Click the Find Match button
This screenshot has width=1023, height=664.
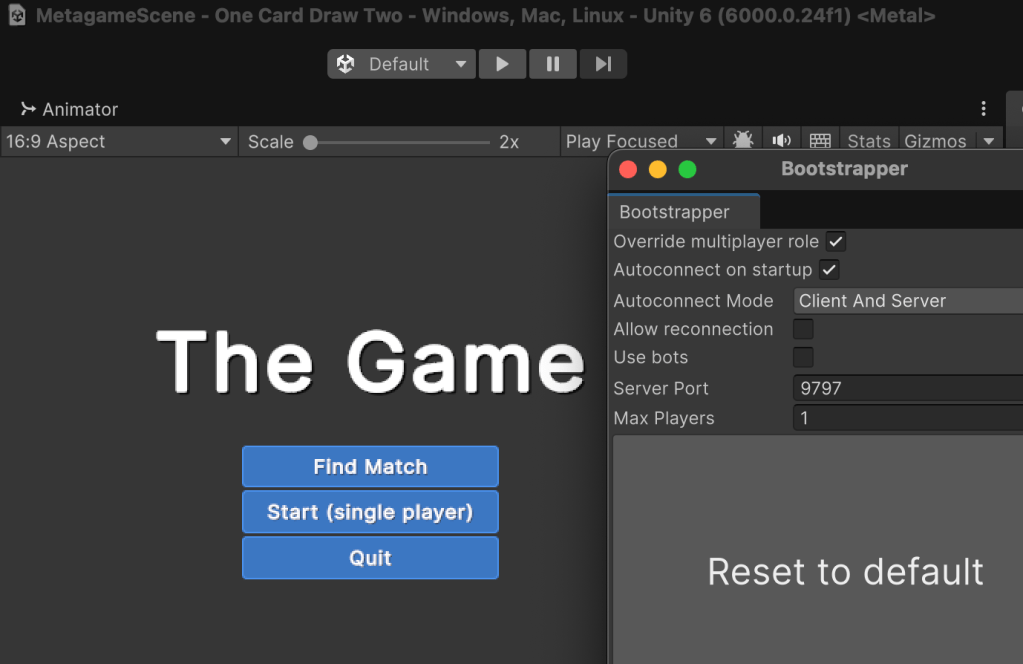point(370,467)
